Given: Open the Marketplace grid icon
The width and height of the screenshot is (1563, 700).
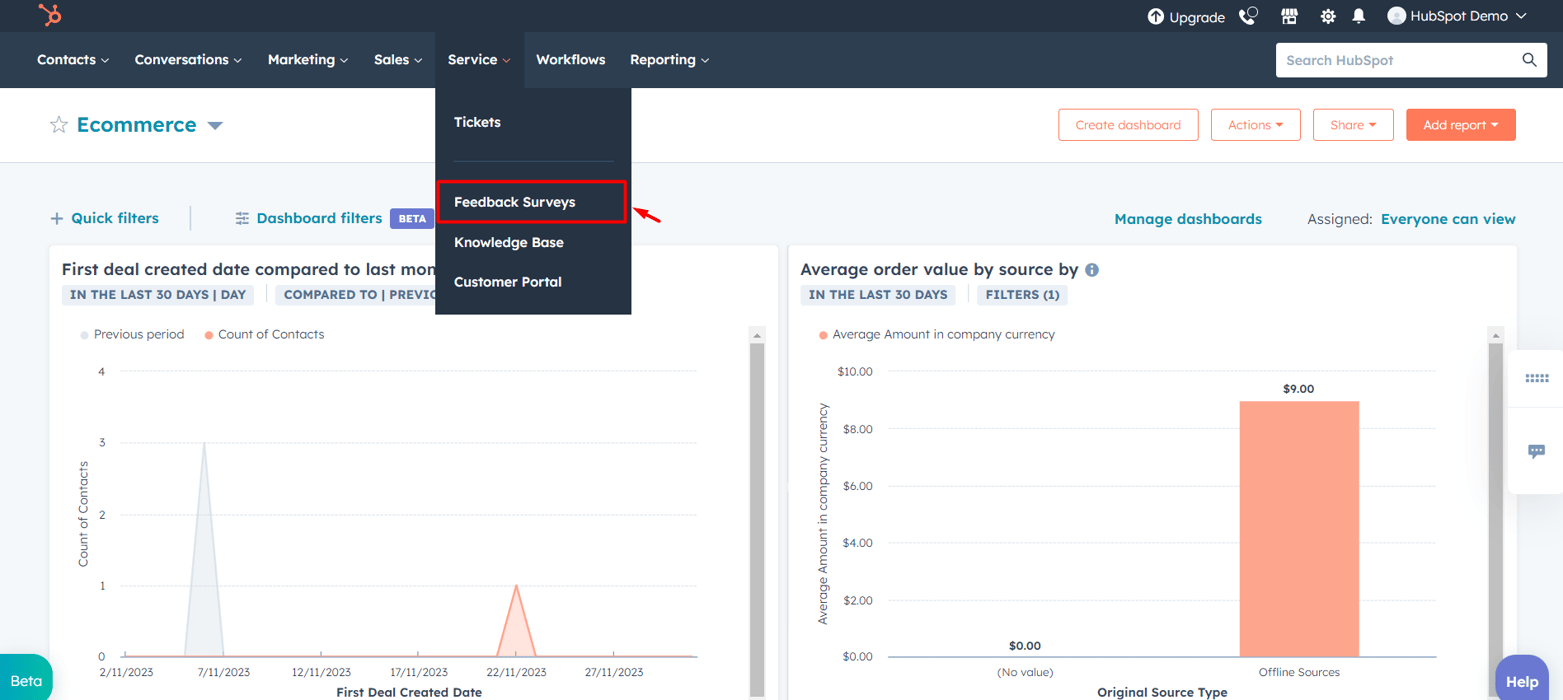Looking at the screenshot, I should (1289, 15).
